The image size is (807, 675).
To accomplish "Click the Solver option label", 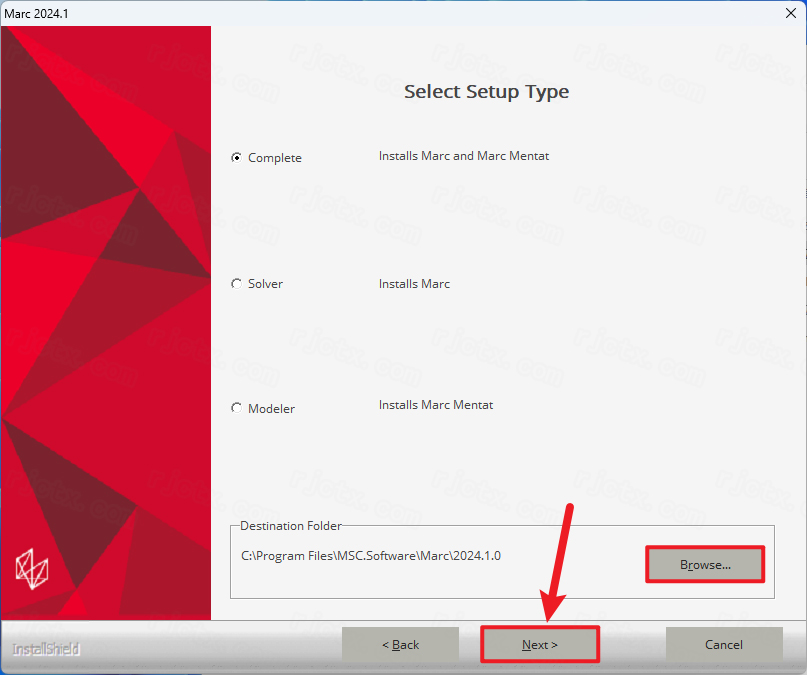I will coord(266,283).
